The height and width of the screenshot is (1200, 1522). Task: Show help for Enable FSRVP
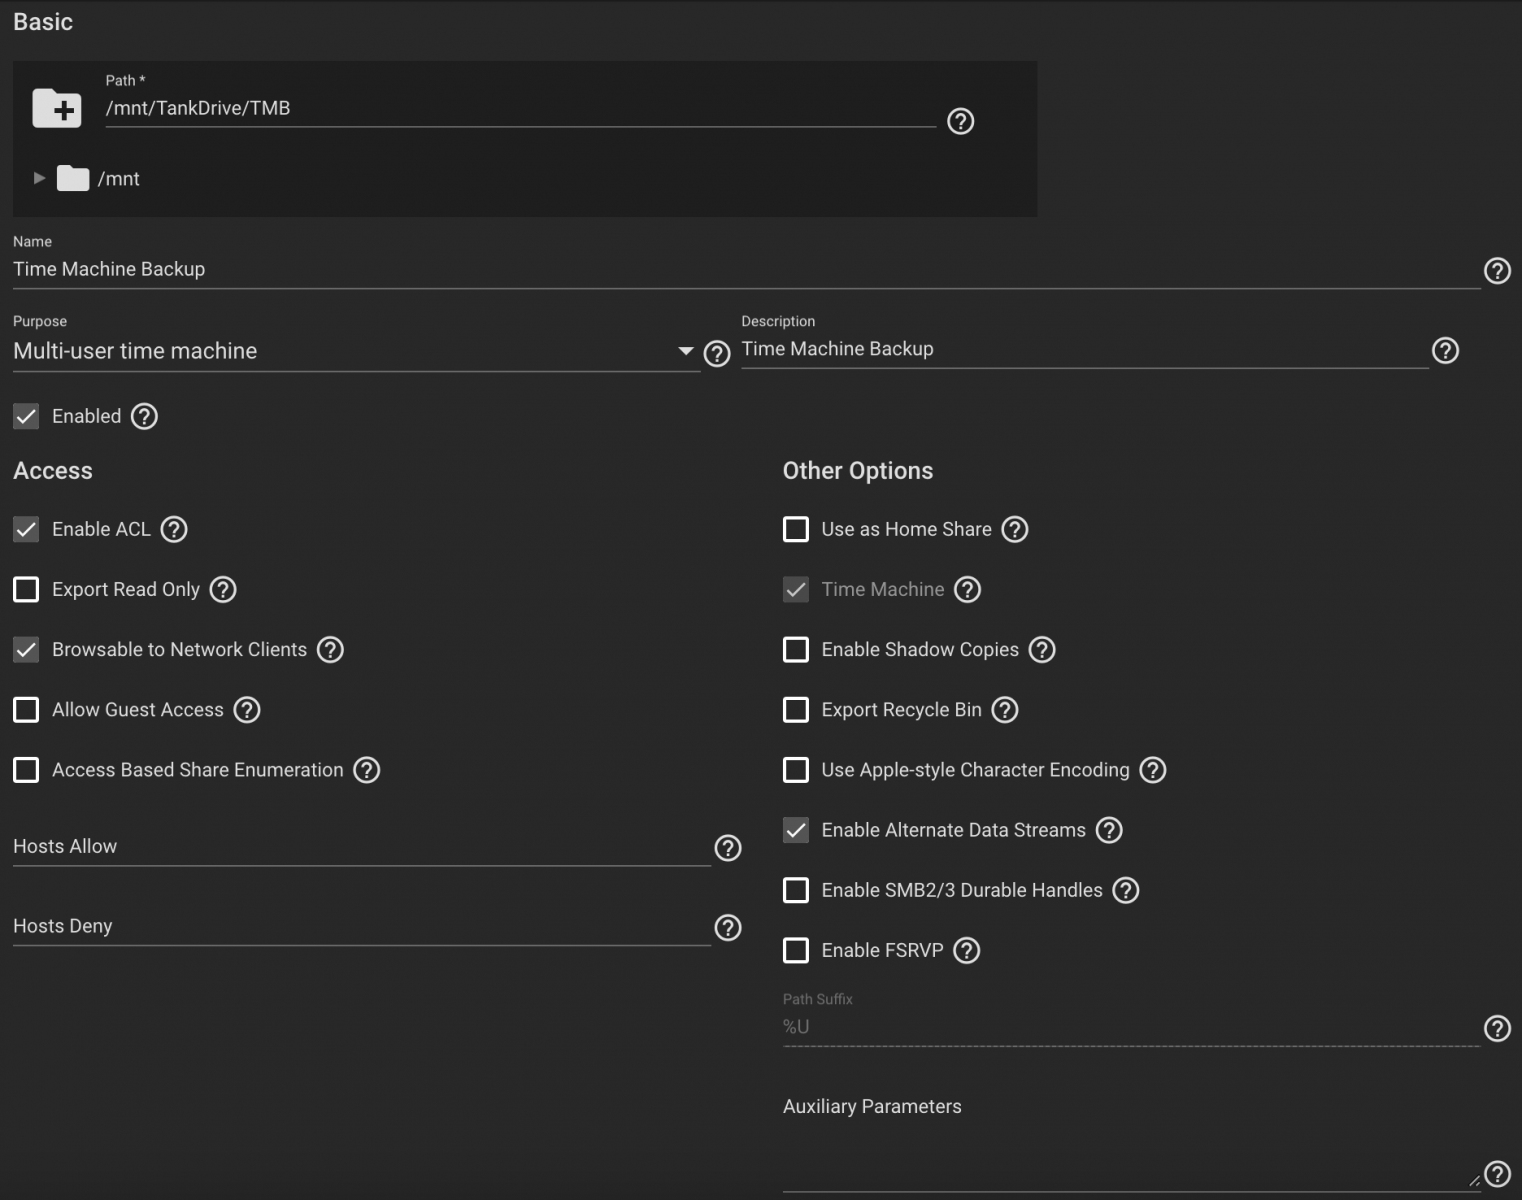tap(966, 950)
